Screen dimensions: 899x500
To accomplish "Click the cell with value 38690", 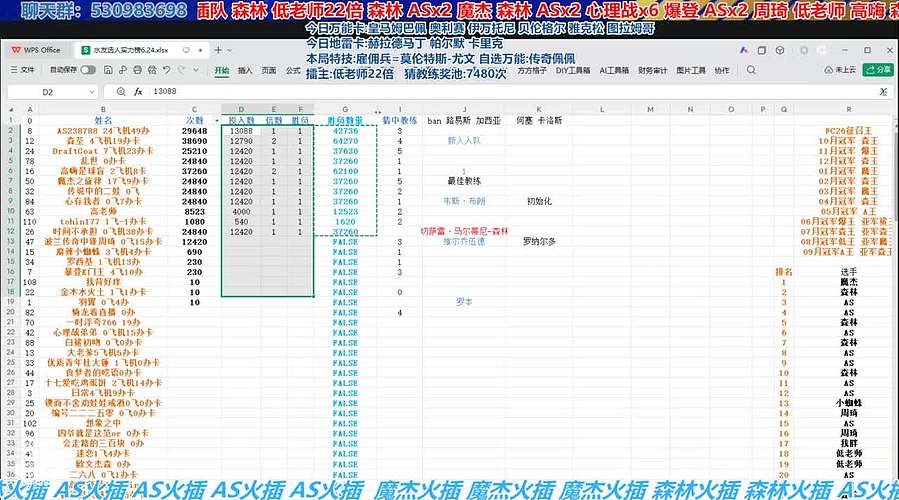I will (x=194, y=140).
